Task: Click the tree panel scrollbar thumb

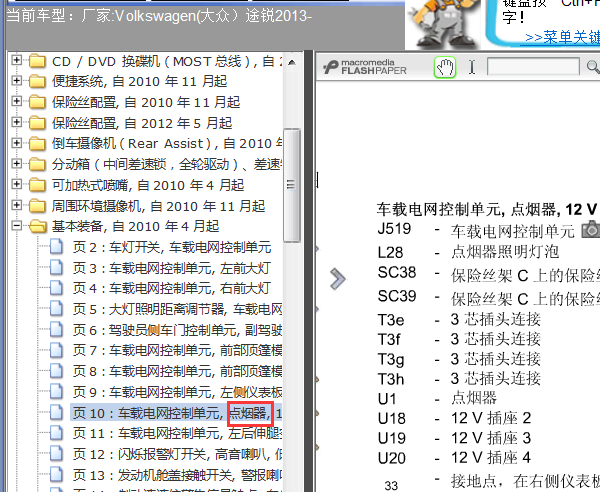Action: pyautogui.click(x=292, y=186)
